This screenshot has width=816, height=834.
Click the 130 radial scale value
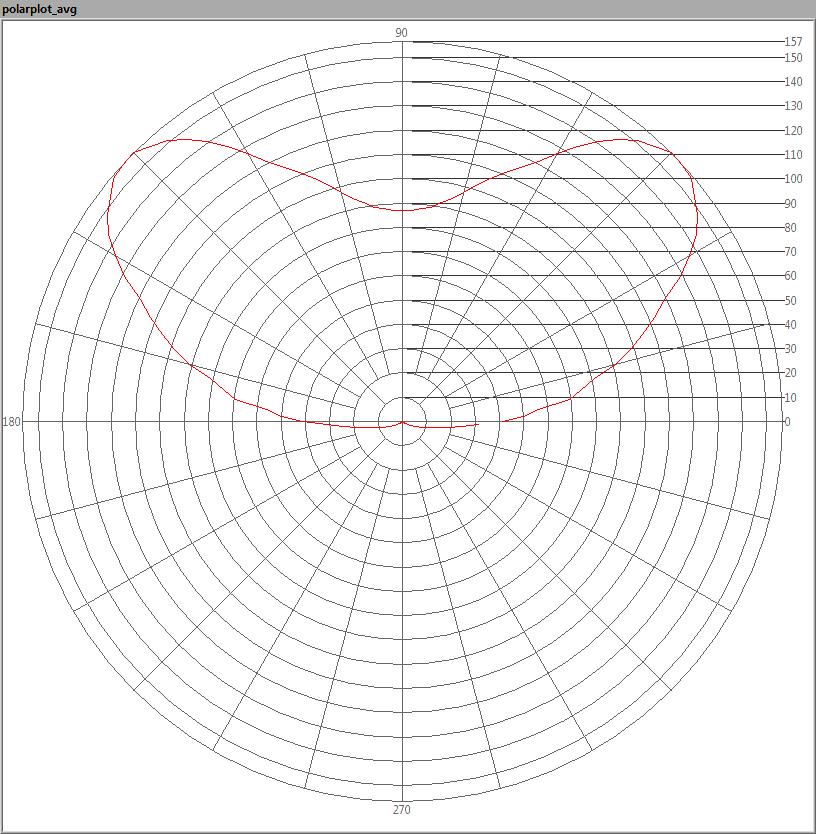[793, 106]
